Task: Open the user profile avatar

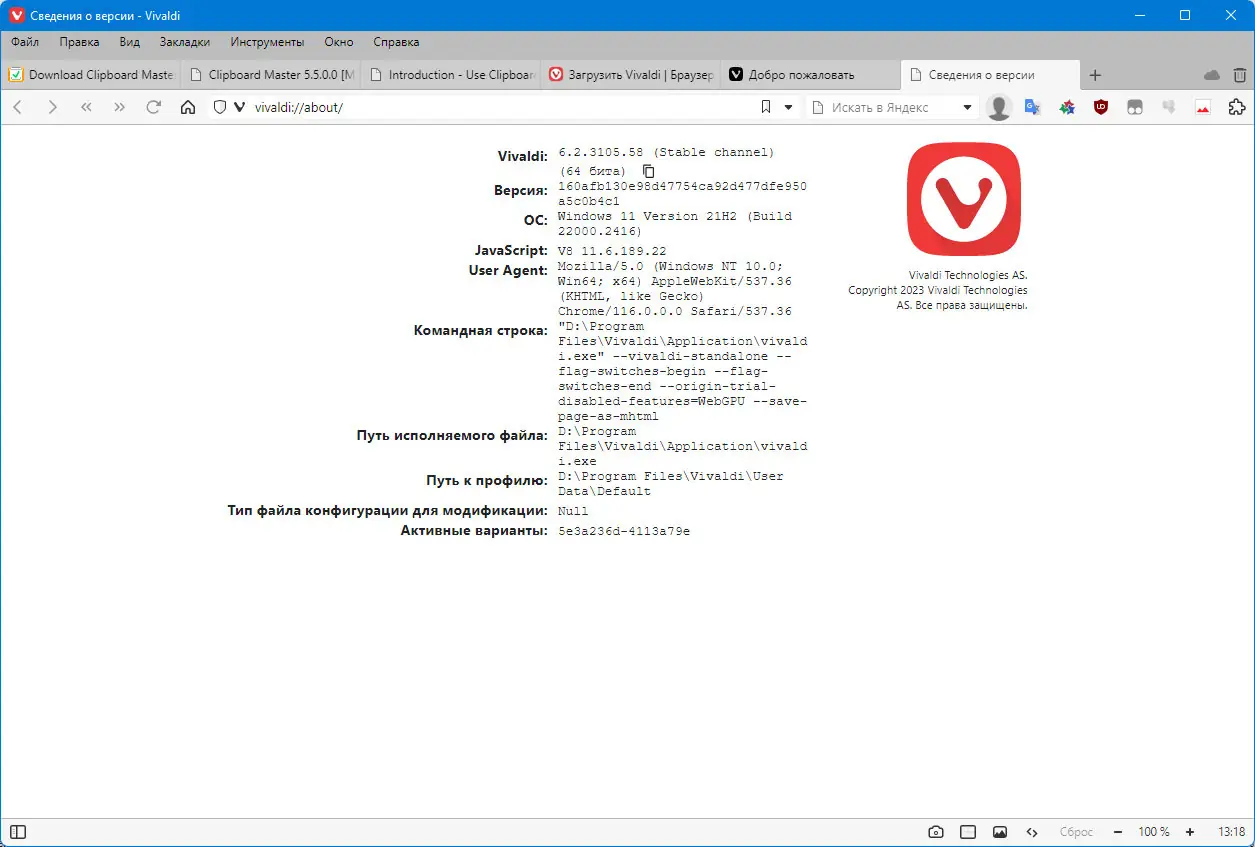Action: [x=999, y=107]
